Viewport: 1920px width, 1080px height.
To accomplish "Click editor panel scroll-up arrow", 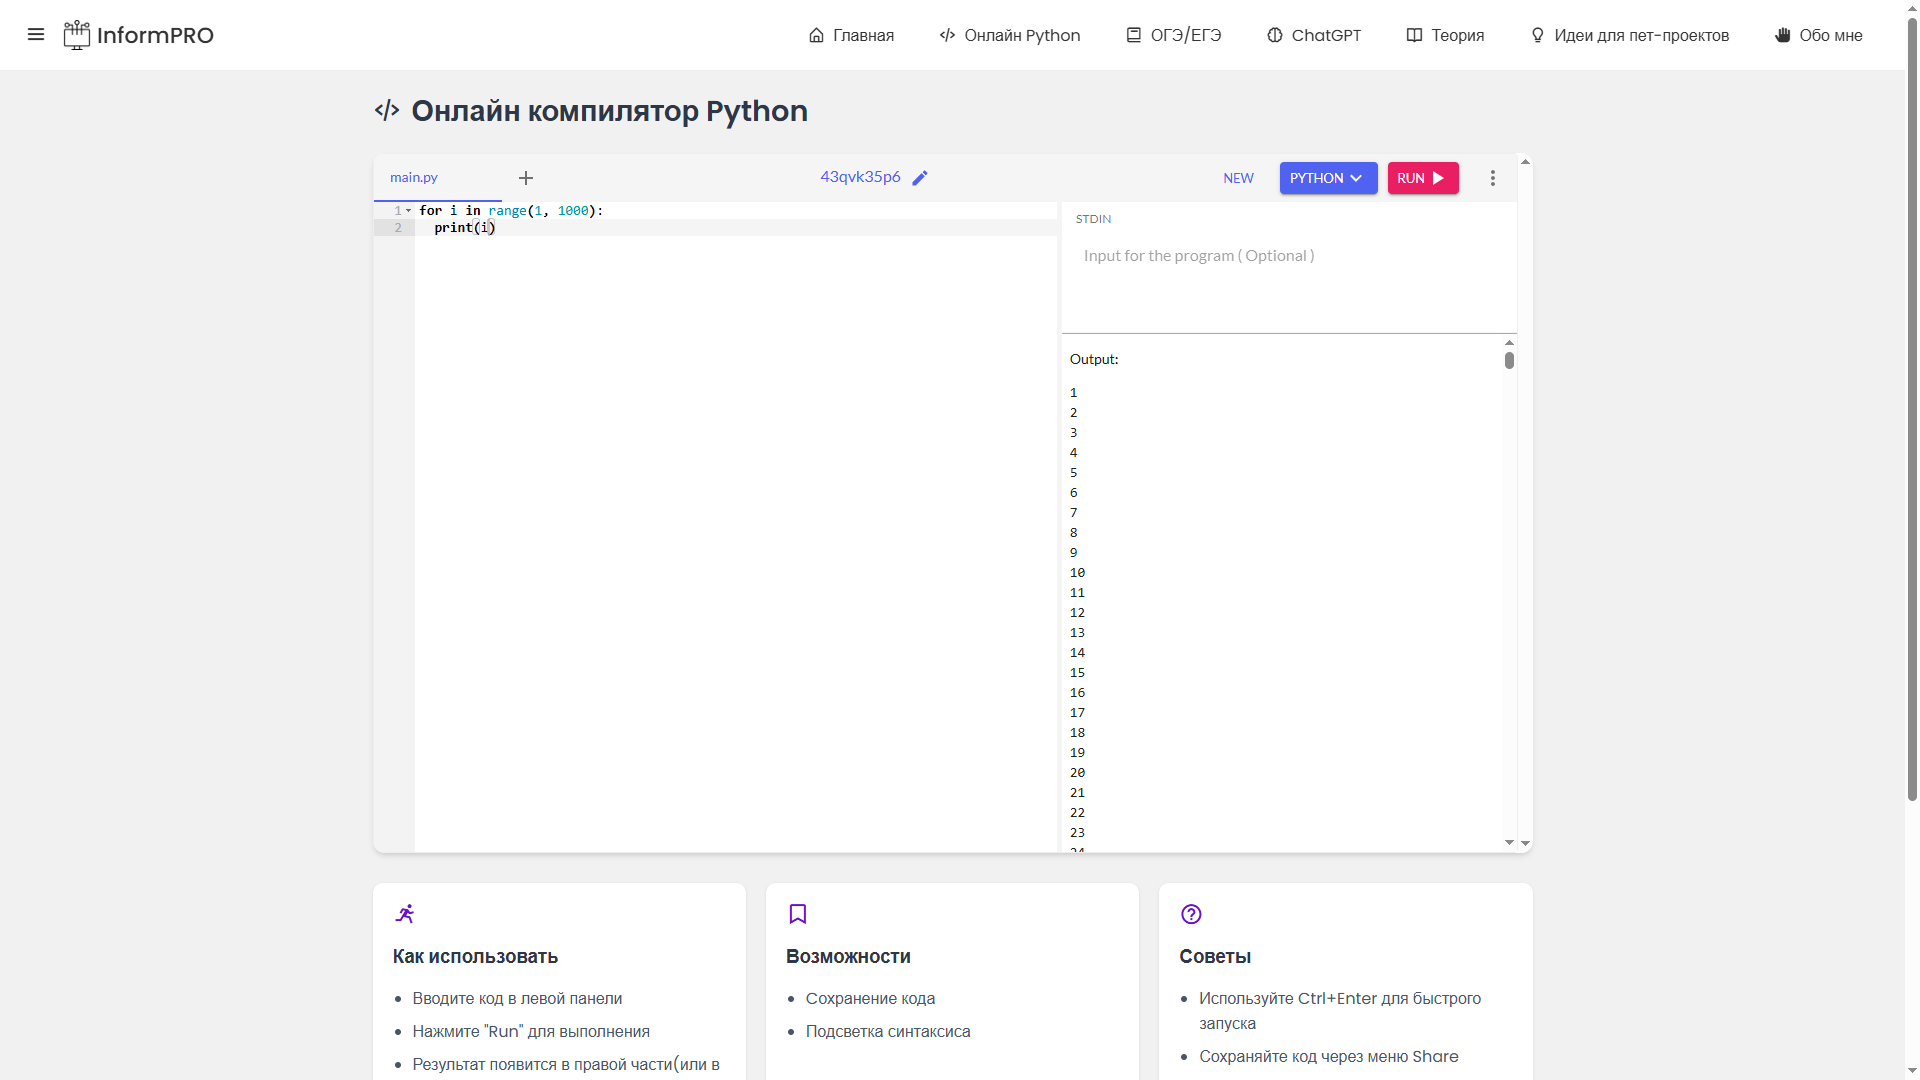I will [x=1525, y=161].
